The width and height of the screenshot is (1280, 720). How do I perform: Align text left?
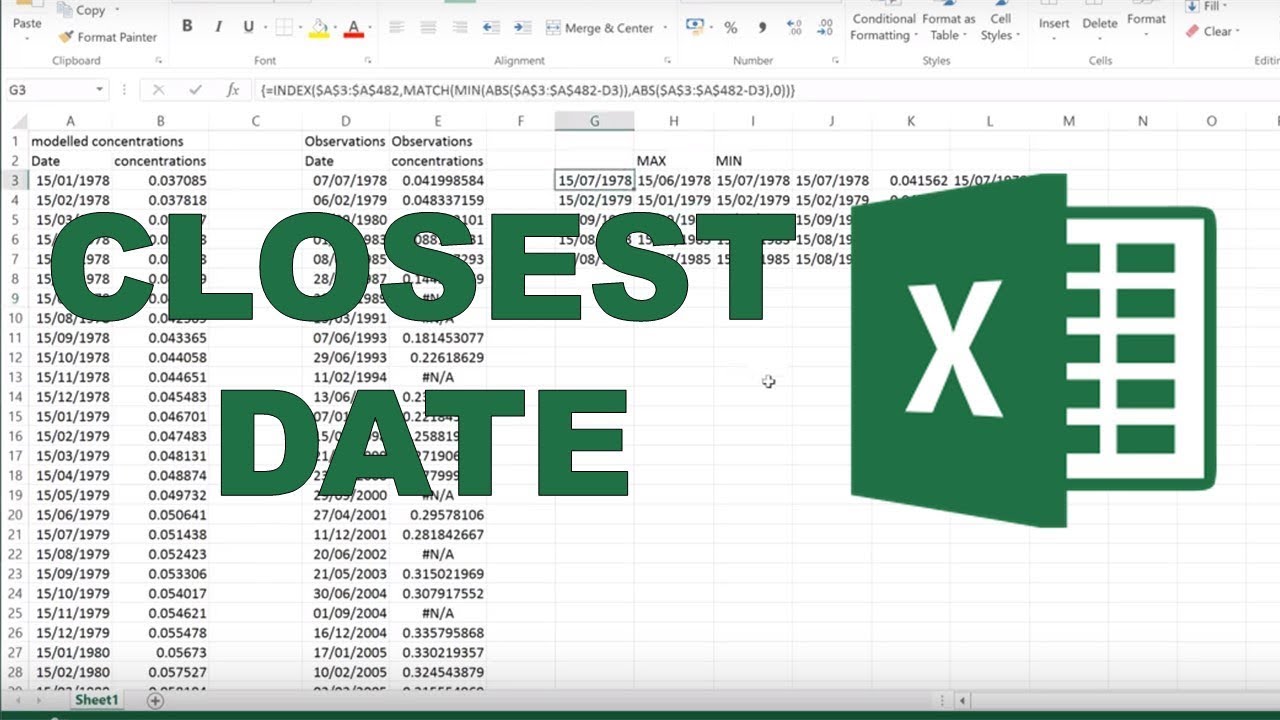(397, 28)
